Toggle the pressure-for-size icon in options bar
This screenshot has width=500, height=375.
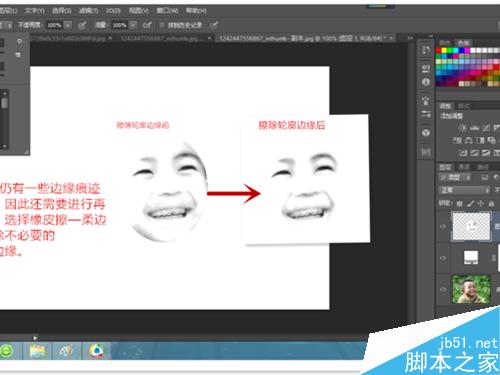point(214,25)
